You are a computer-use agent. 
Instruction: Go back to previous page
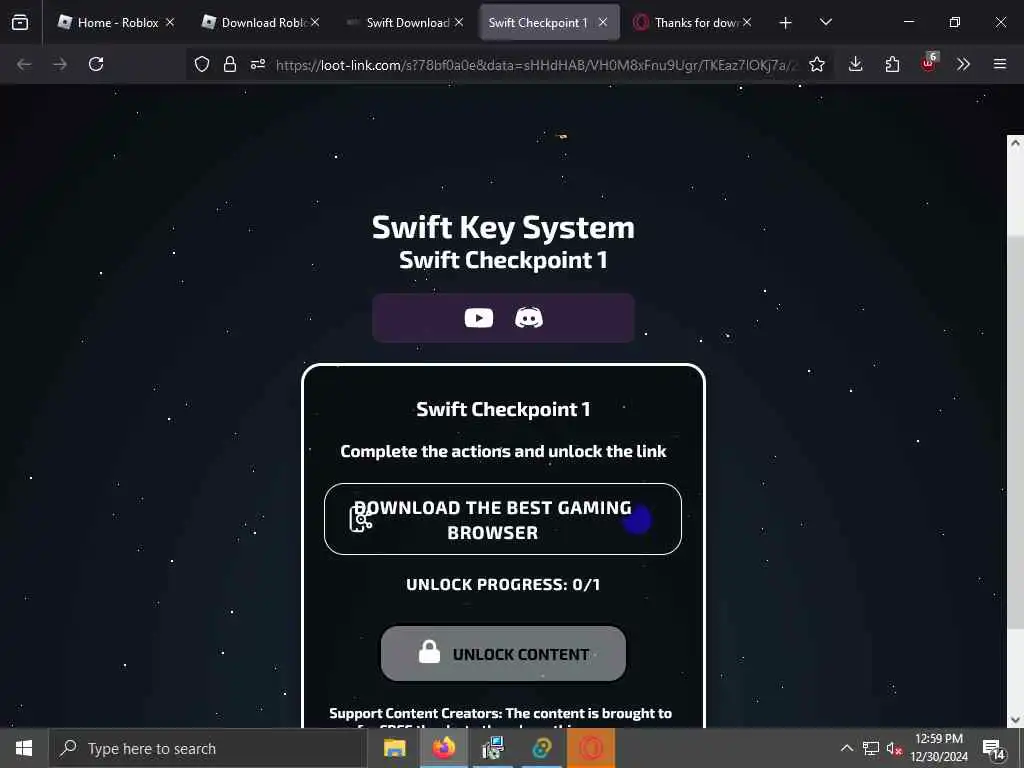click(24, 64)
